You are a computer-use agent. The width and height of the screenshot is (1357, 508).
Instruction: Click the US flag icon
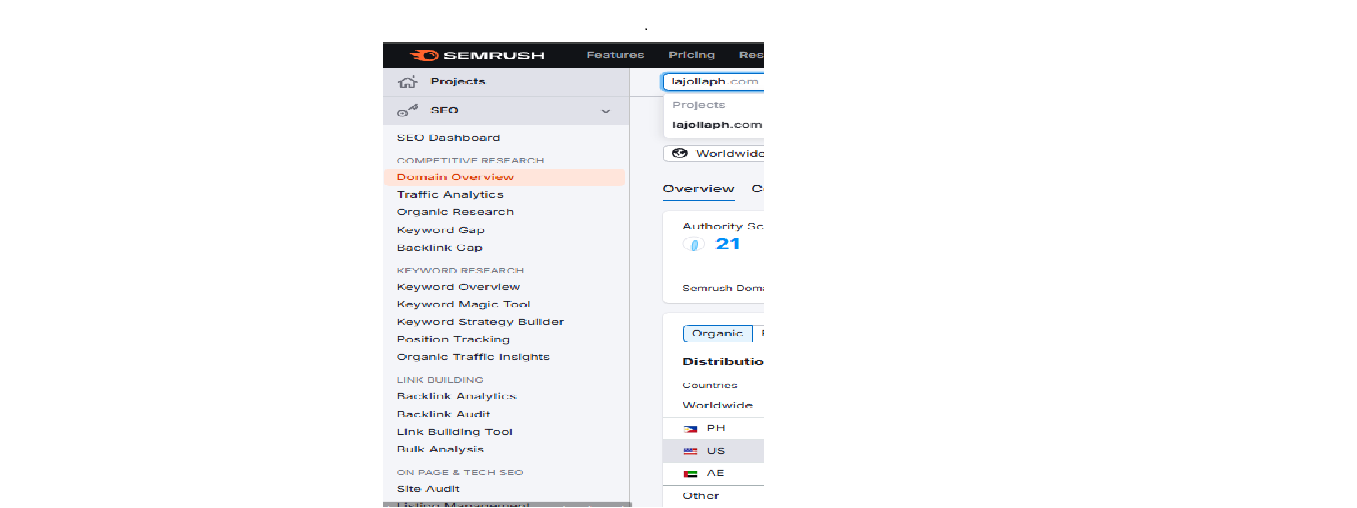click(690, 451)
